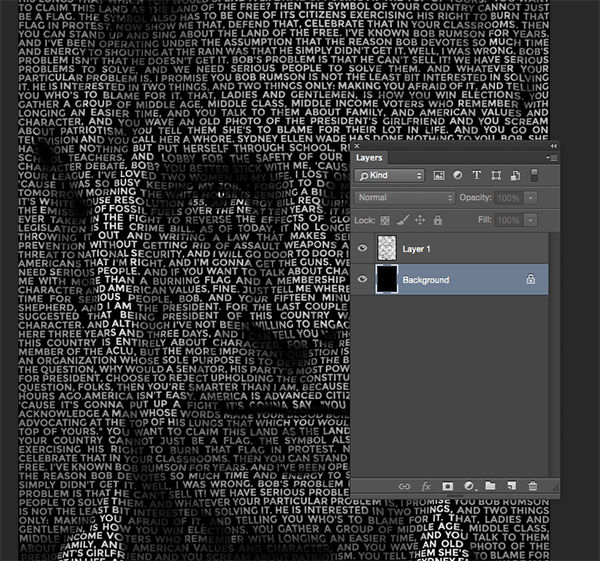Add a layer mask
This screenshot has width=600, height=561.
point(446,485)
